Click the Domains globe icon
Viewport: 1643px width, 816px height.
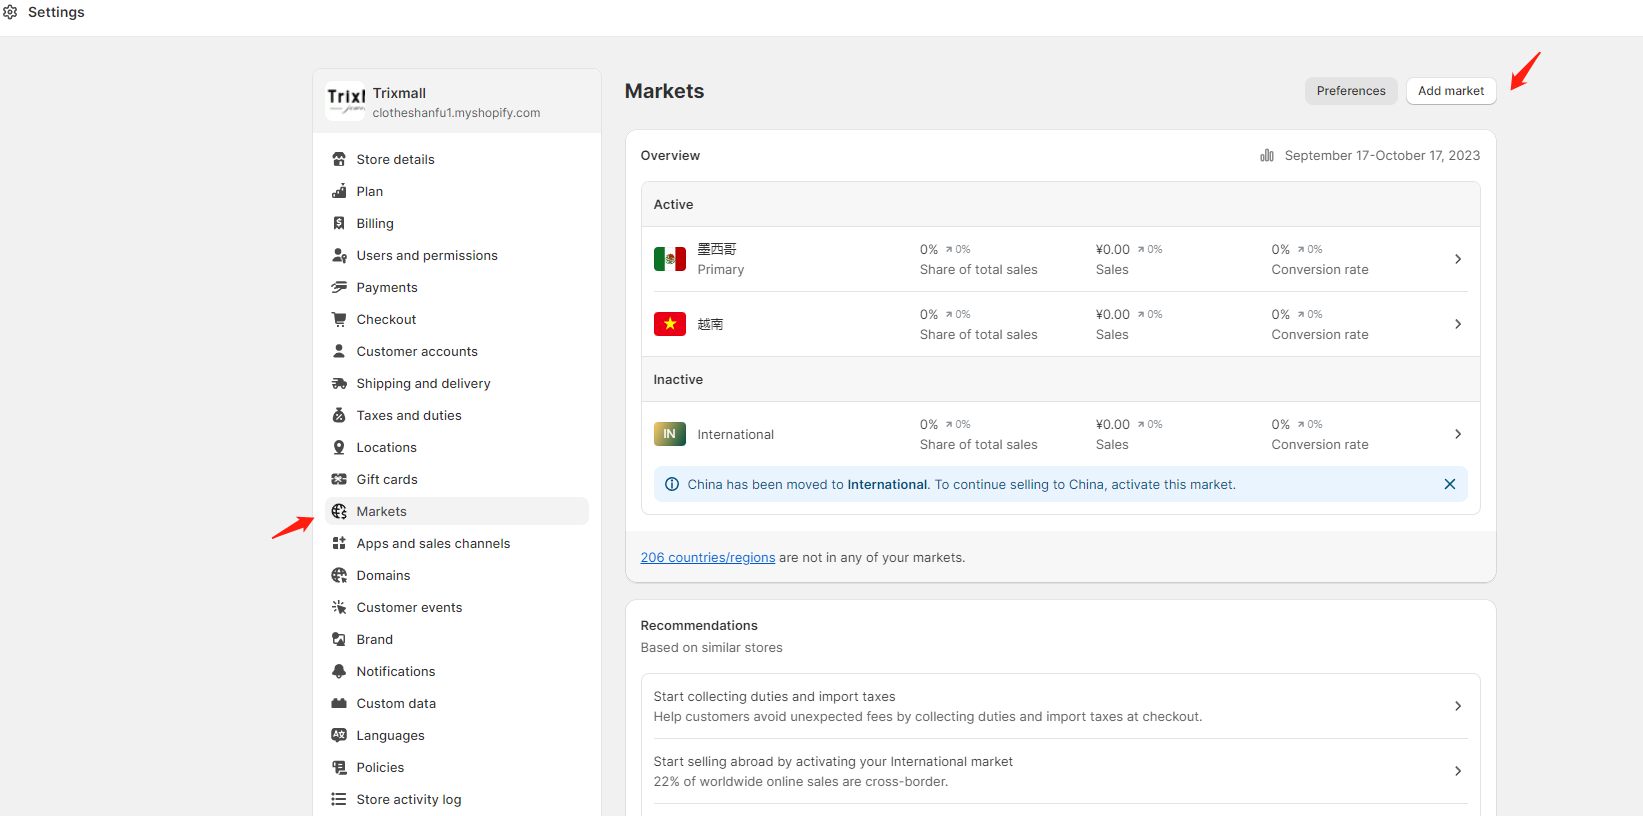pos(339,575)
